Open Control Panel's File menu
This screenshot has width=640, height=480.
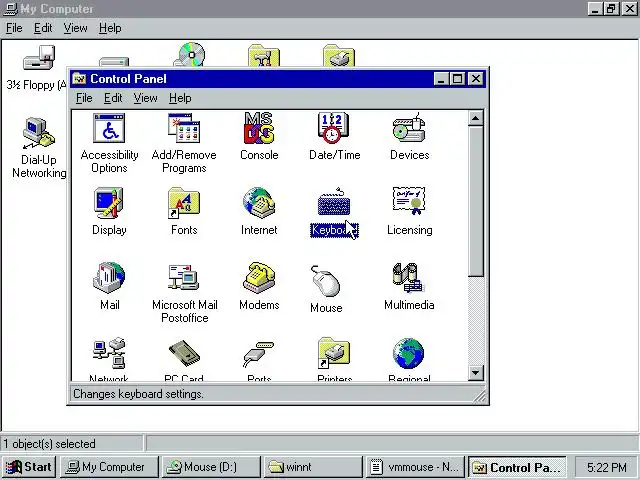[84, 98]
